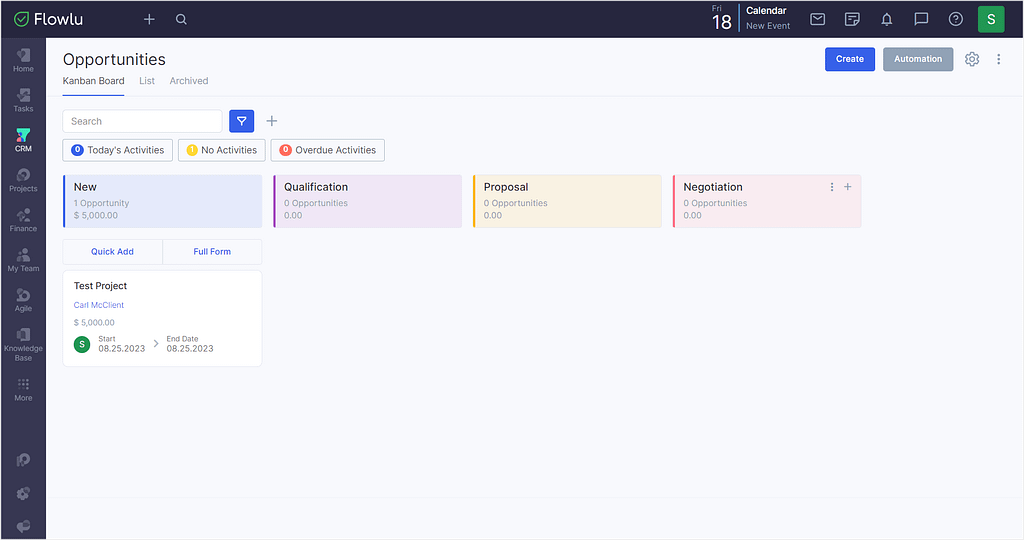Click the Flowlu logo
The image size is (1024, 540).
tap(49, 19)
